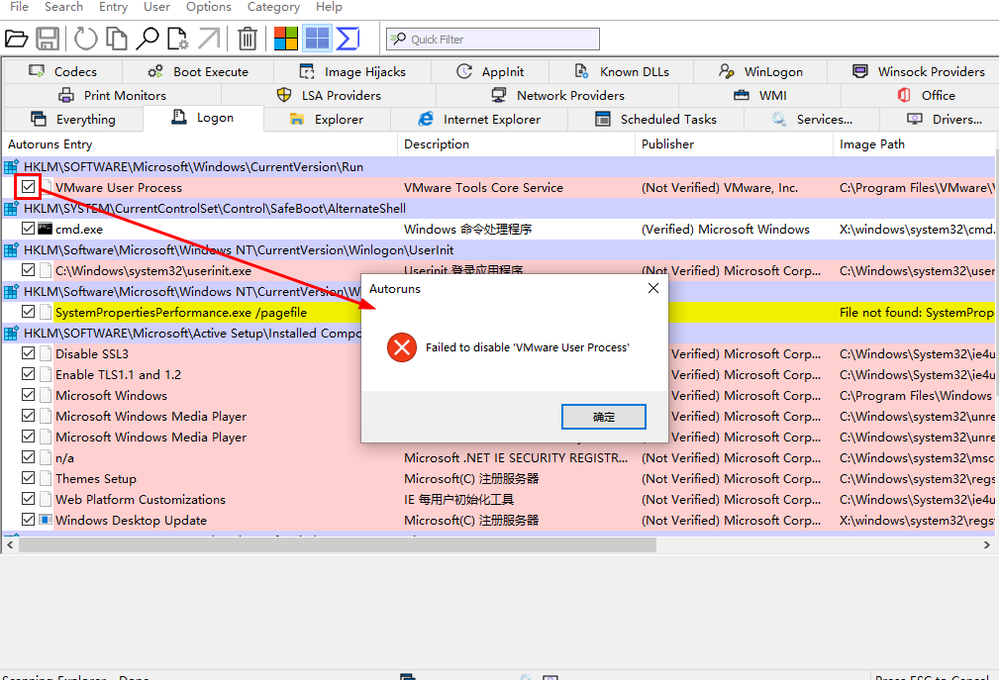Select the CurrentVersion\Run registry key row

[x=499, y=166]
